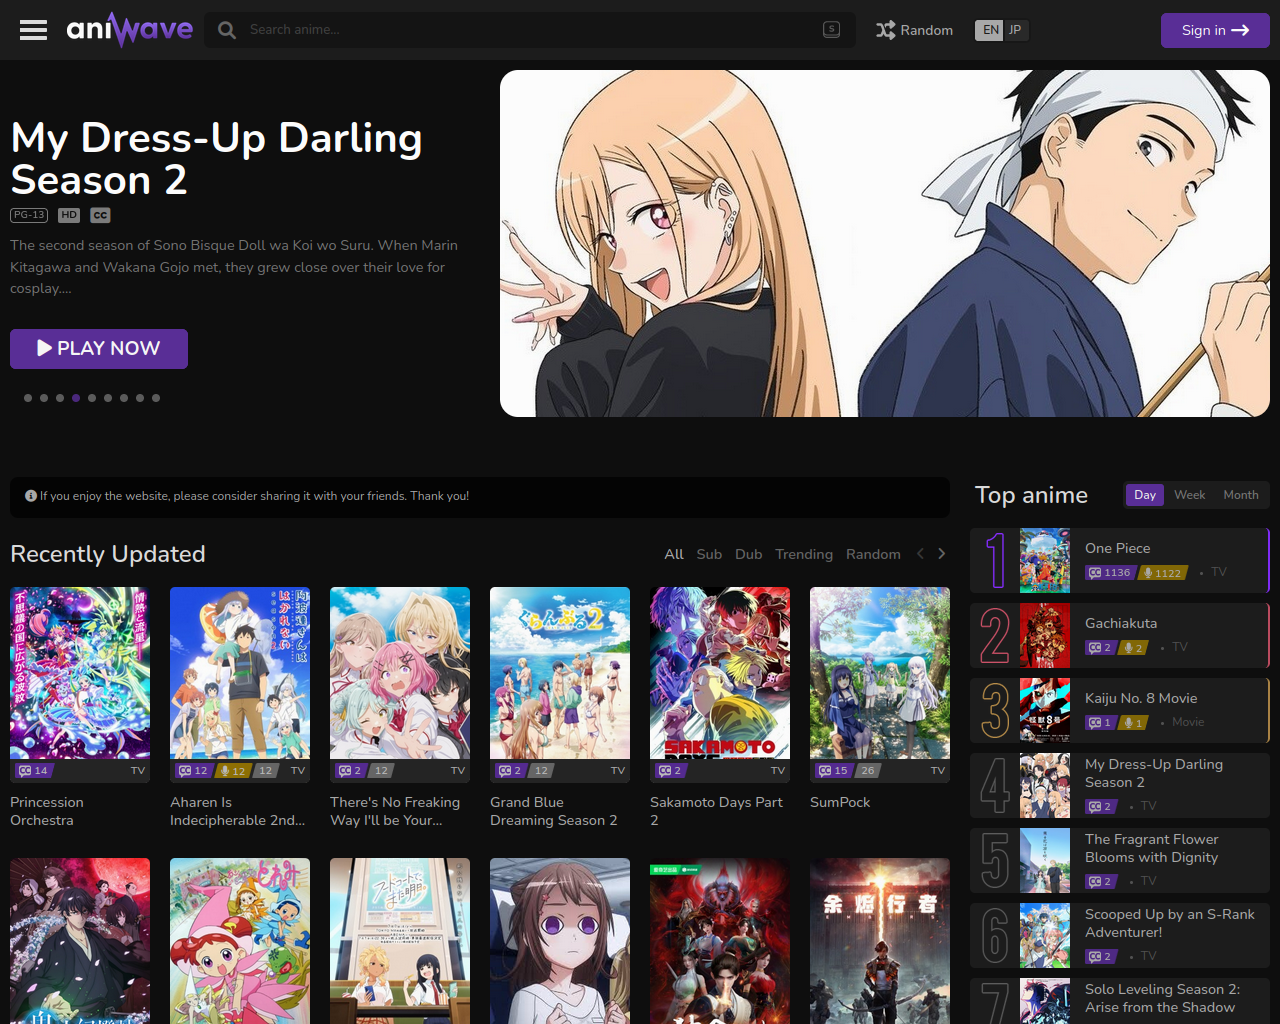Click Gachiakuta dub count badge
1280x1024 pixels.
tap(1133, 648)
